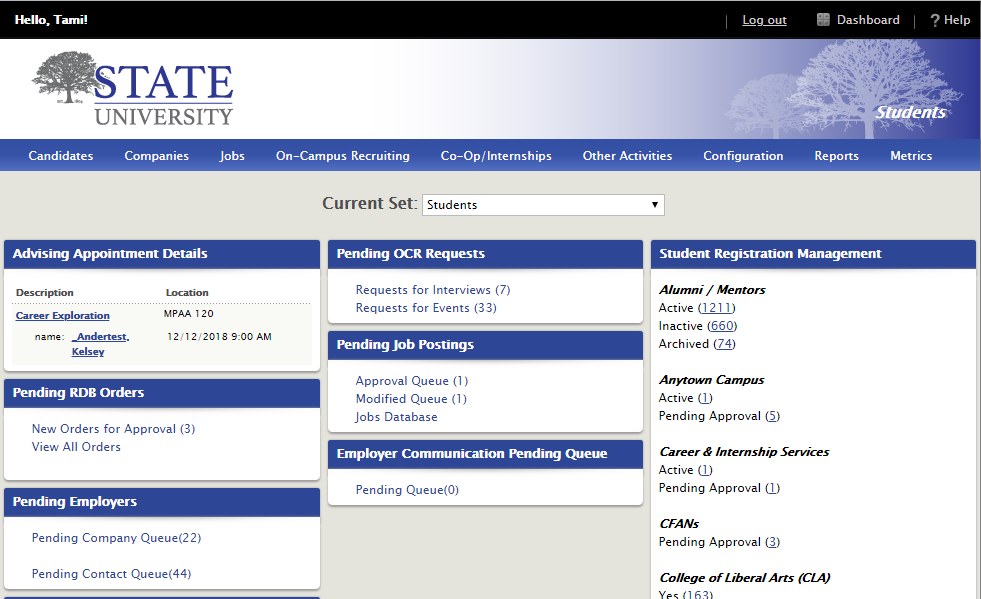
Task: Click the Pending RDB Orders panel header
Action: coord(162,393)
